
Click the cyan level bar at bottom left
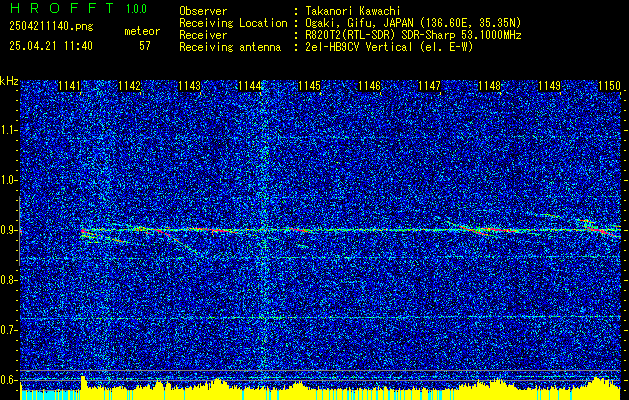50,394
